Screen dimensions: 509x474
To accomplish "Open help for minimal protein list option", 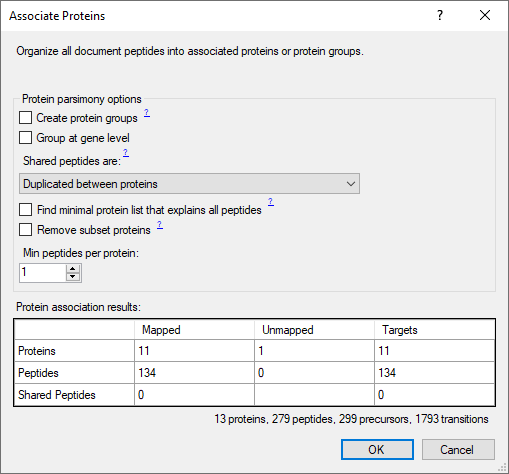I will tap(271, 202).
